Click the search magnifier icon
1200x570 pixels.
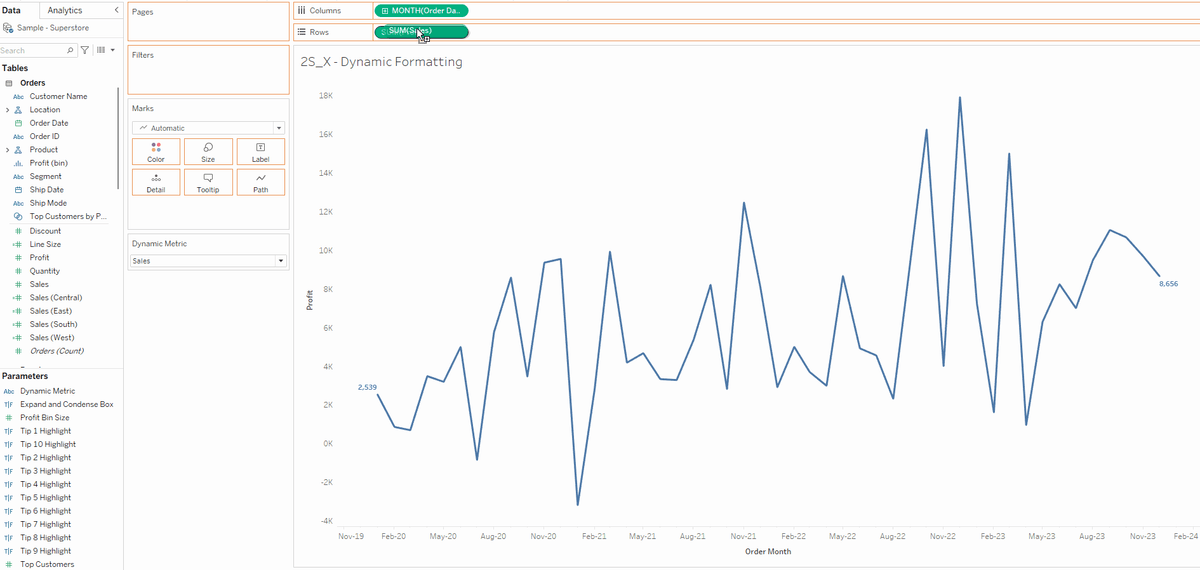point(70,50)
